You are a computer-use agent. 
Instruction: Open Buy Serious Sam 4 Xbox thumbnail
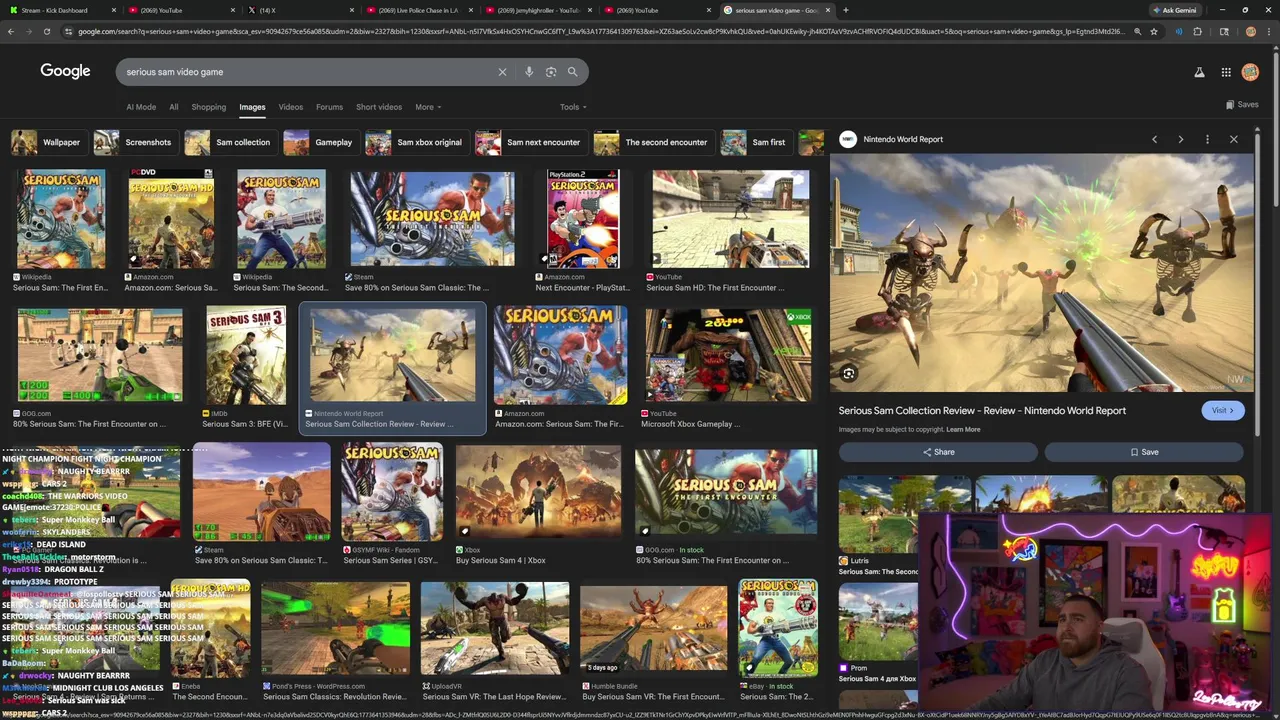coord(538,492)
